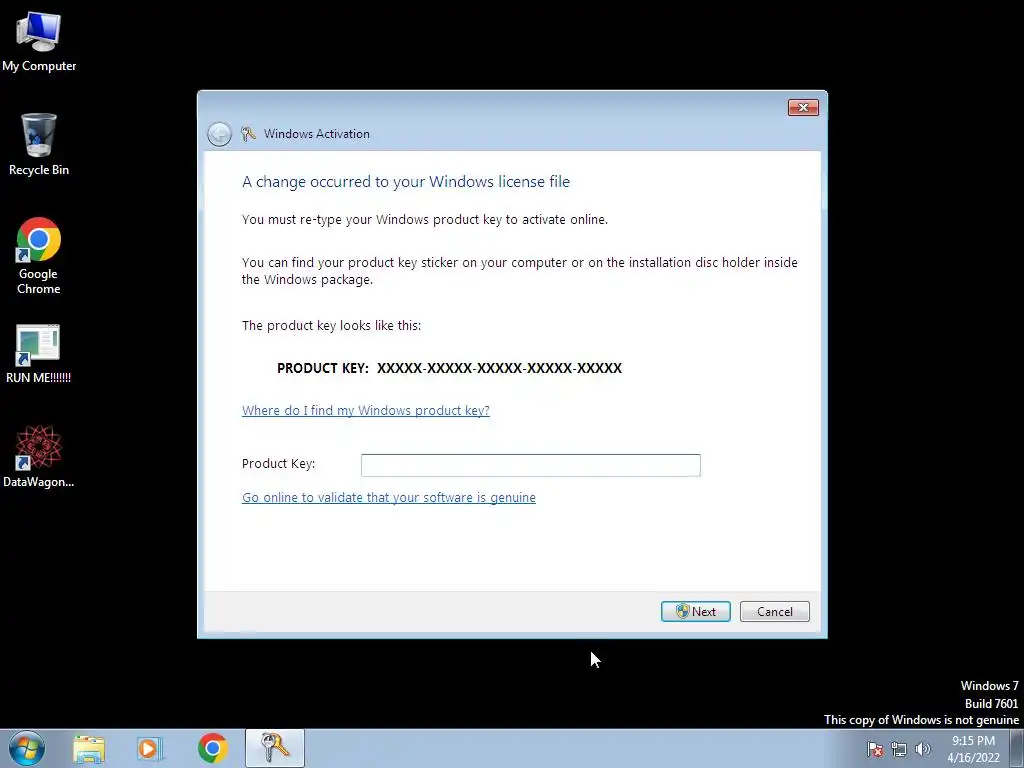Select Windows Activation taskbar button

coord(275,748)
